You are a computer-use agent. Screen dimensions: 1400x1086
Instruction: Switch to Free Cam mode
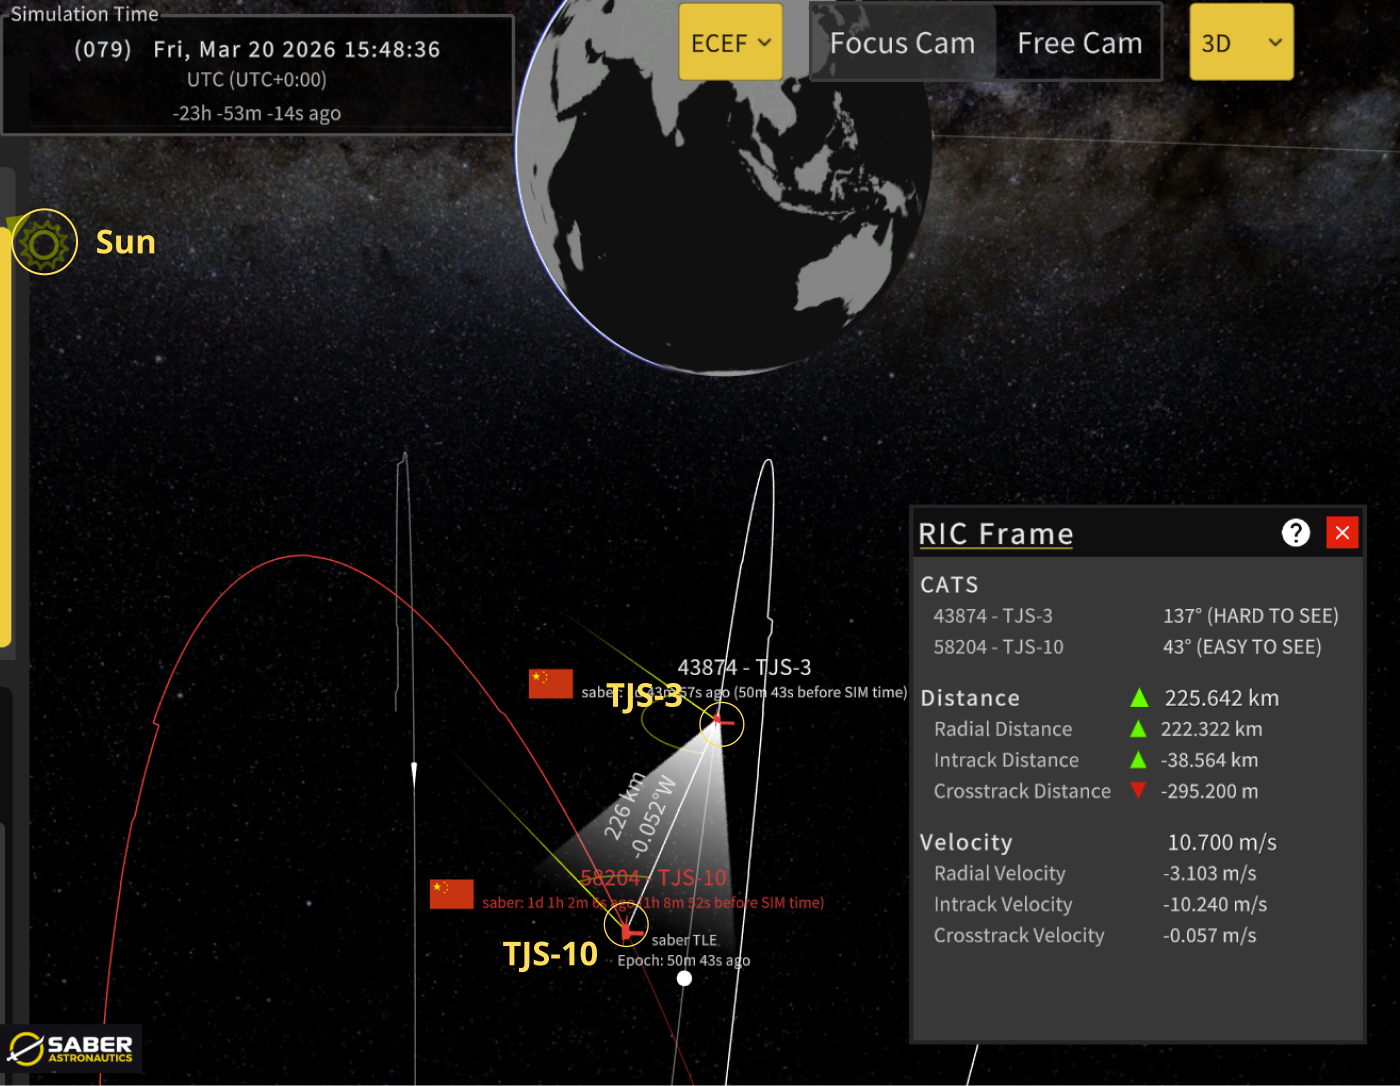pyautogui.click(x=1079, y=43)
